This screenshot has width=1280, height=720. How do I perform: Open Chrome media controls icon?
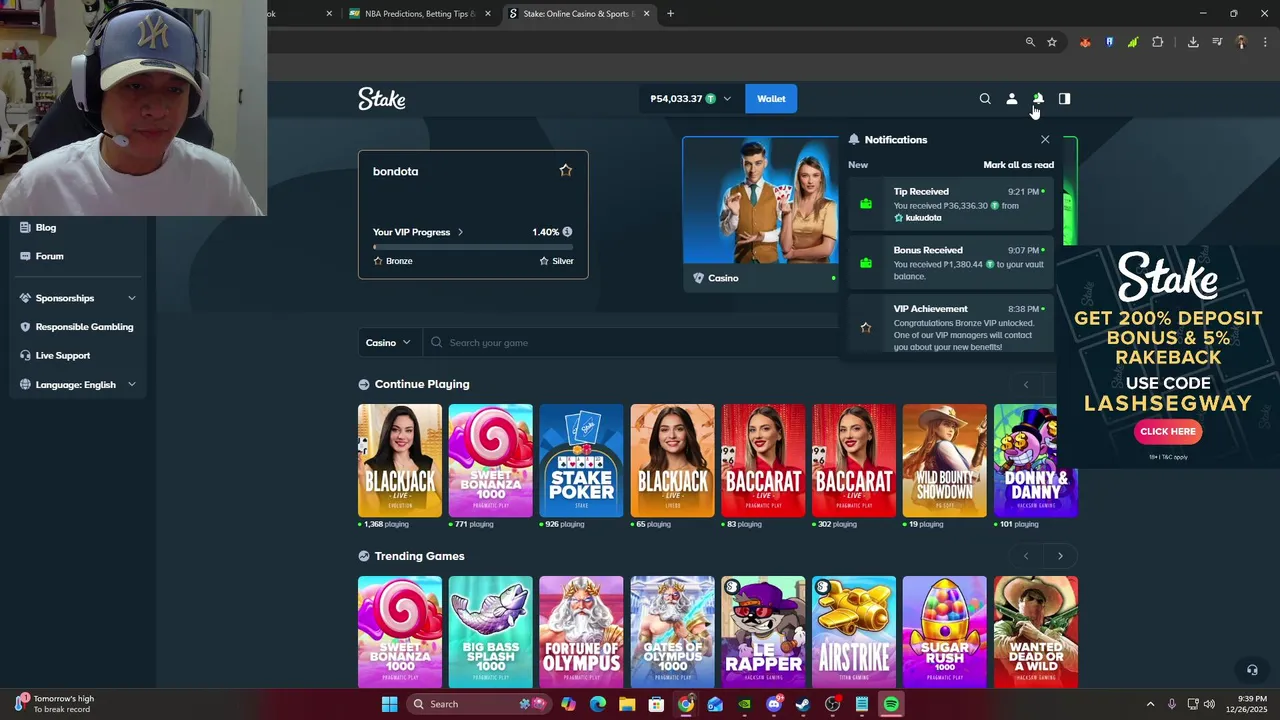coord(1217,42)
